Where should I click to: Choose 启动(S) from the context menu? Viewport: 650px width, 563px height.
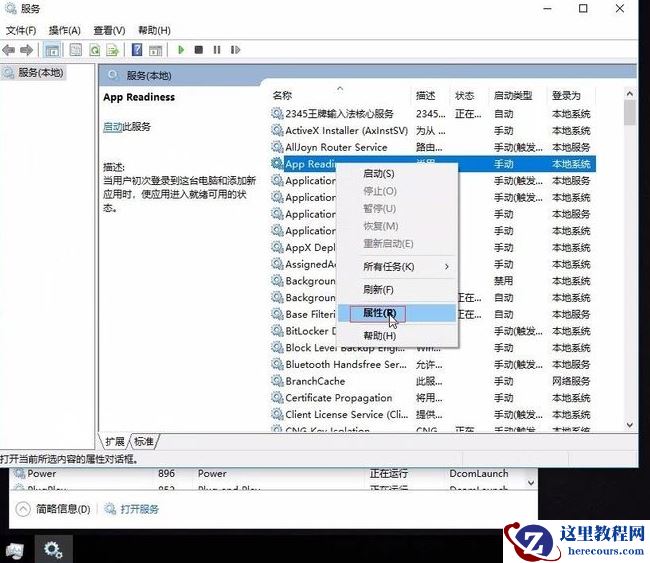[378, 174]
